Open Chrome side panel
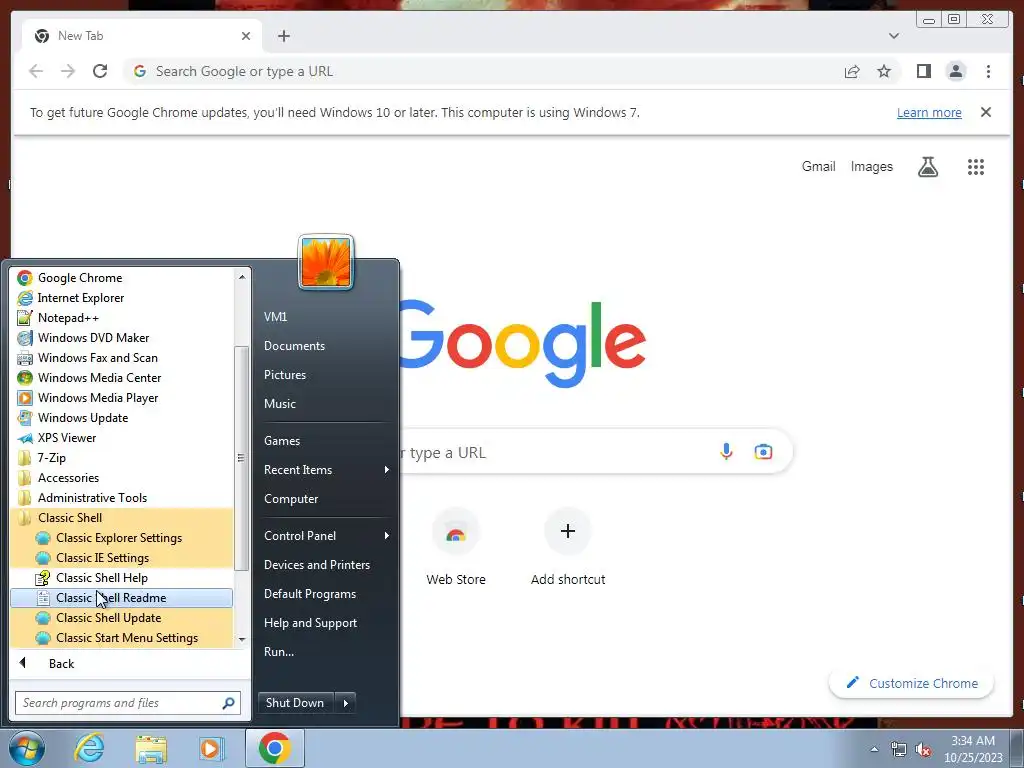This screenshot has width=1024, height=768. click(x=923, y=71)
